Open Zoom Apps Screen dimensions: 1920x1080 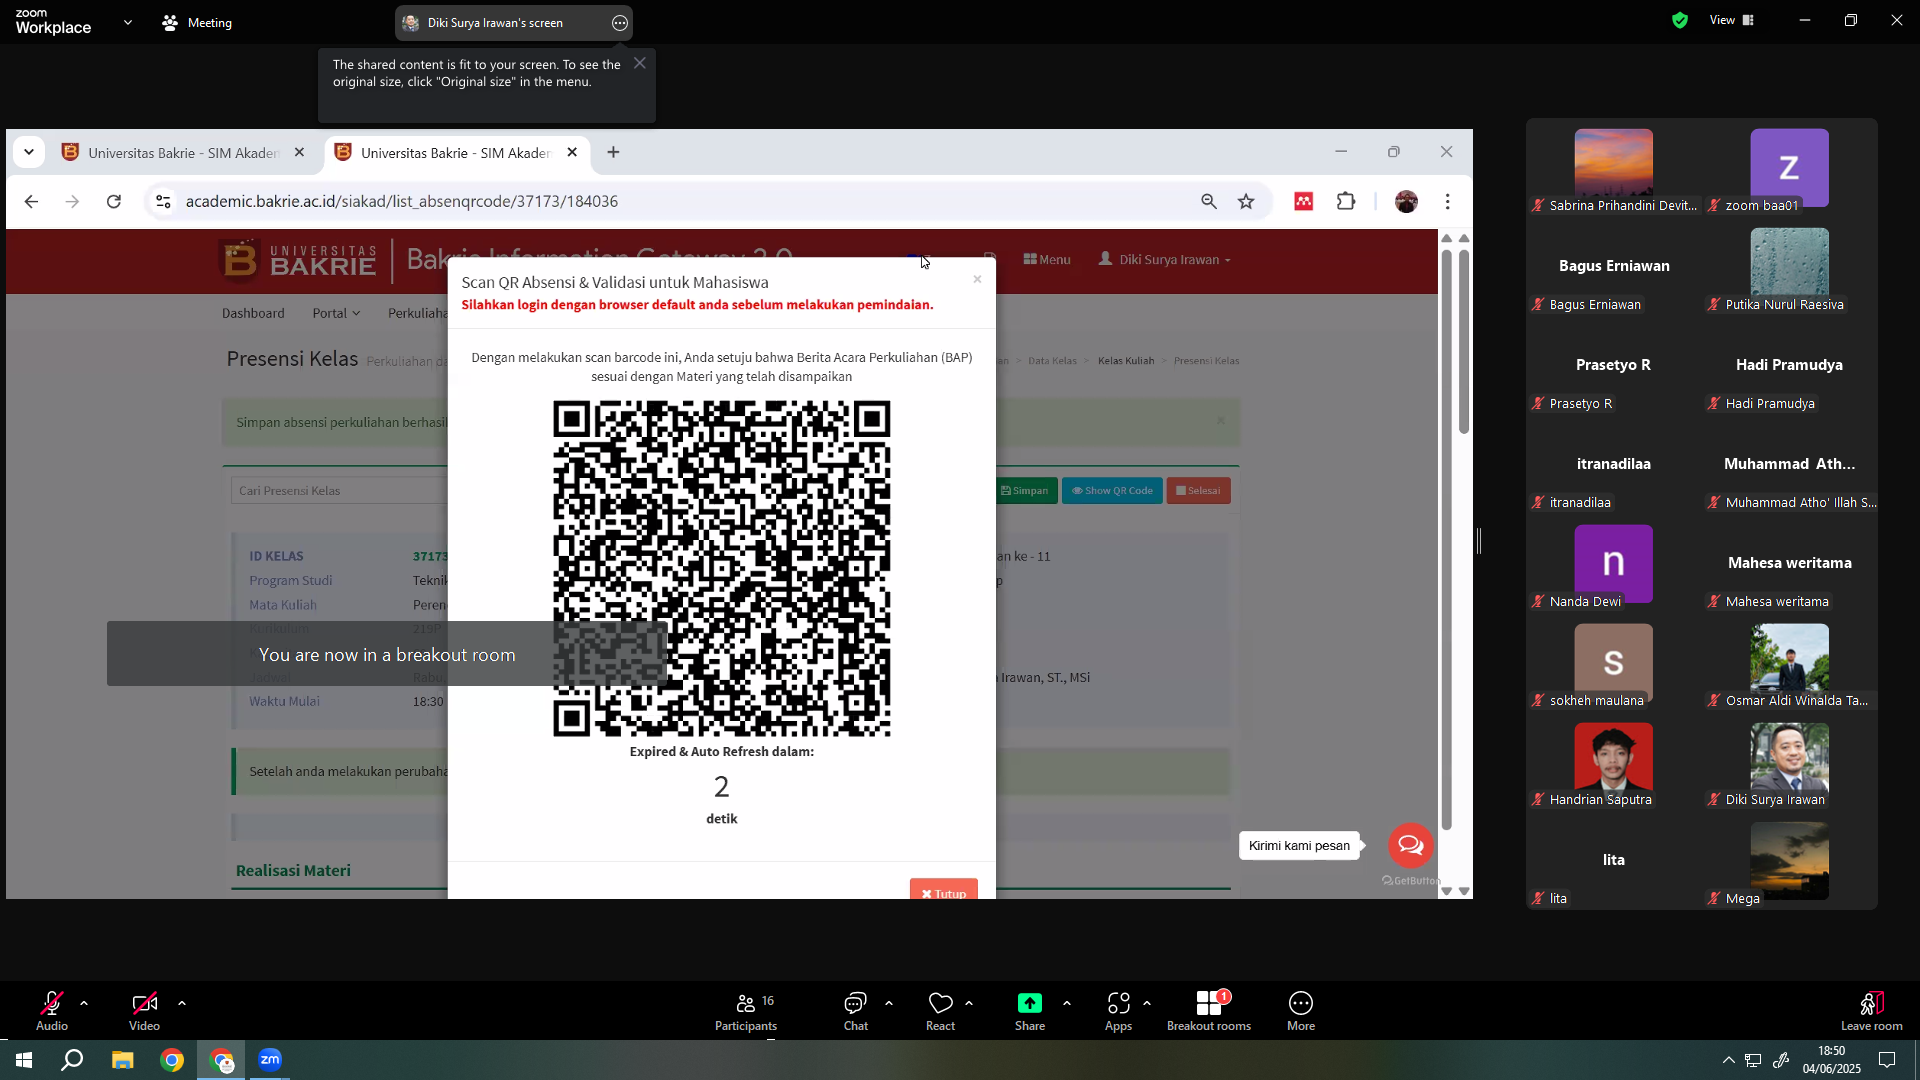click(x=1118, y=1010)
